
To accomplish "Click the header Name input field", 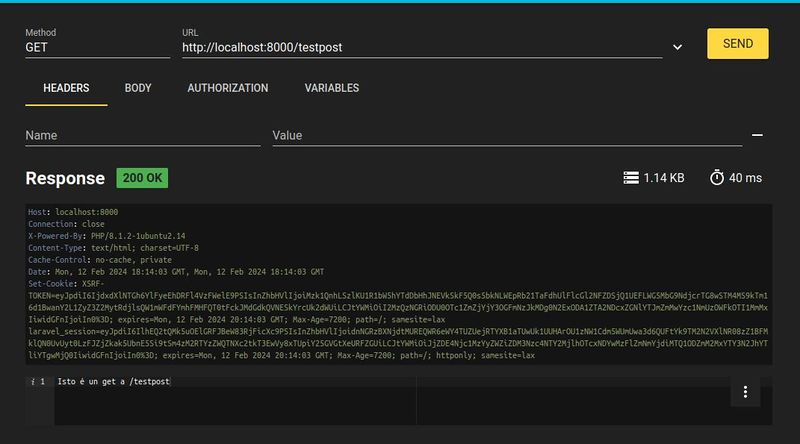I will [143, 135].
